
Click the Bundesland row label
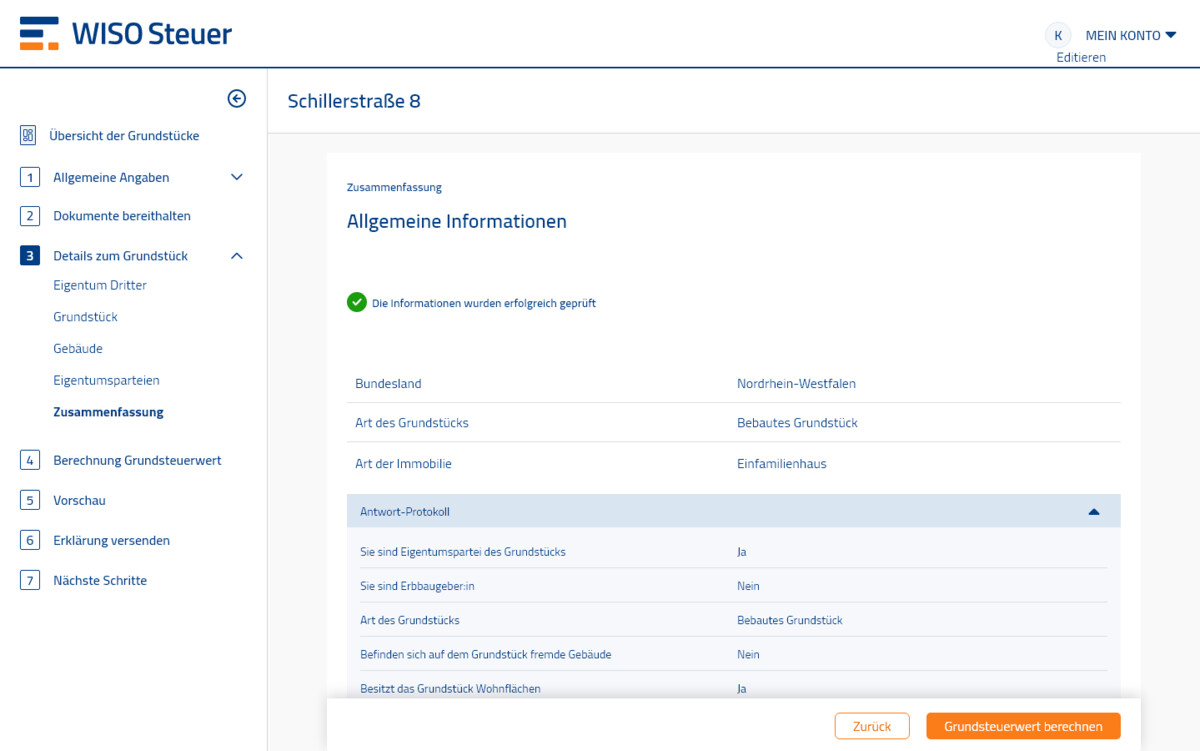tap(388, 383)
